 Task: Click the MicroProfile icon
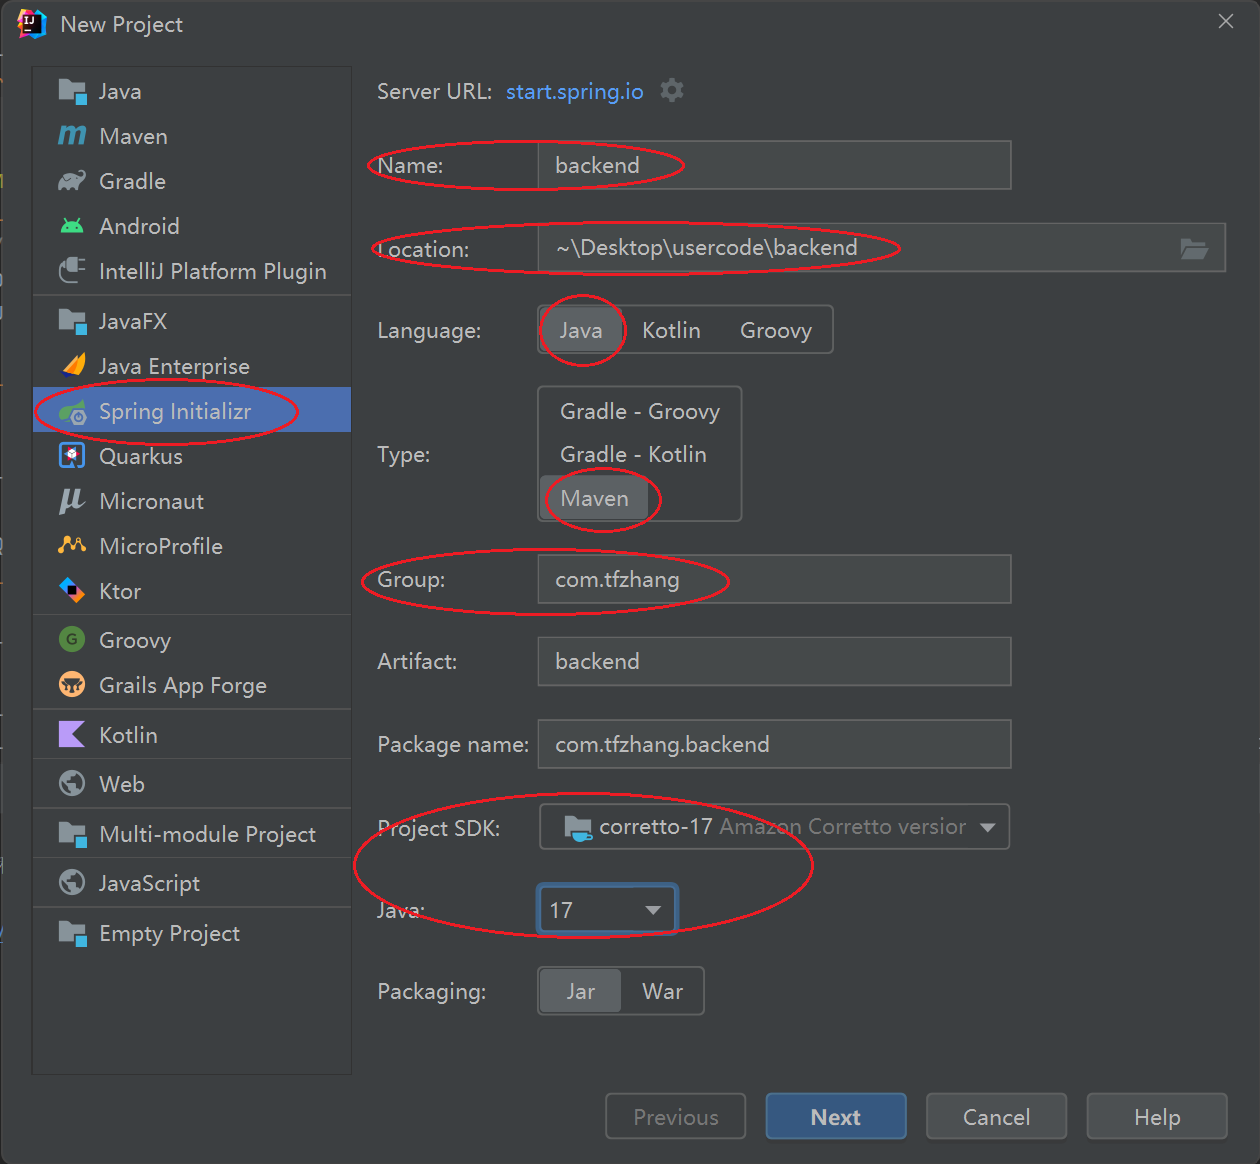[72, 545]
